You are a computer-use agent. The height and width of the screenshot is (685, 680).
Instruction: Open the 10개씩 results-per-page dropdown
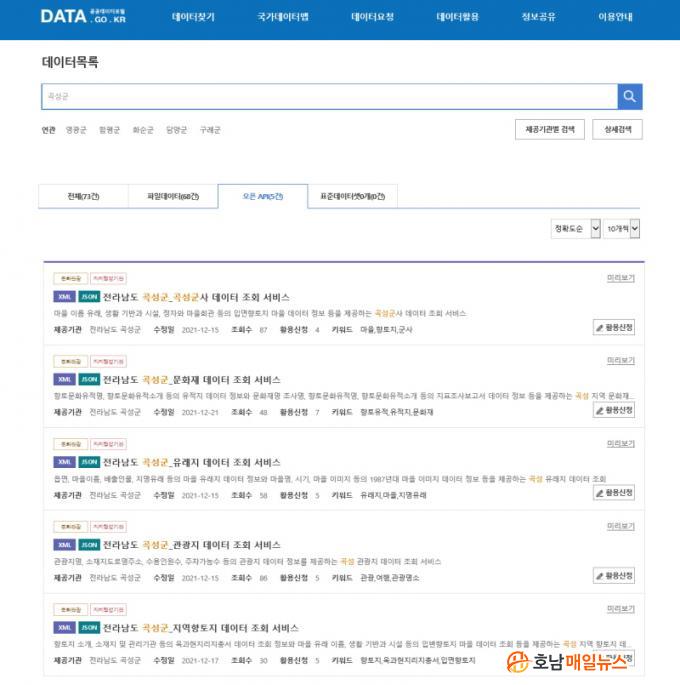(622, 229)
